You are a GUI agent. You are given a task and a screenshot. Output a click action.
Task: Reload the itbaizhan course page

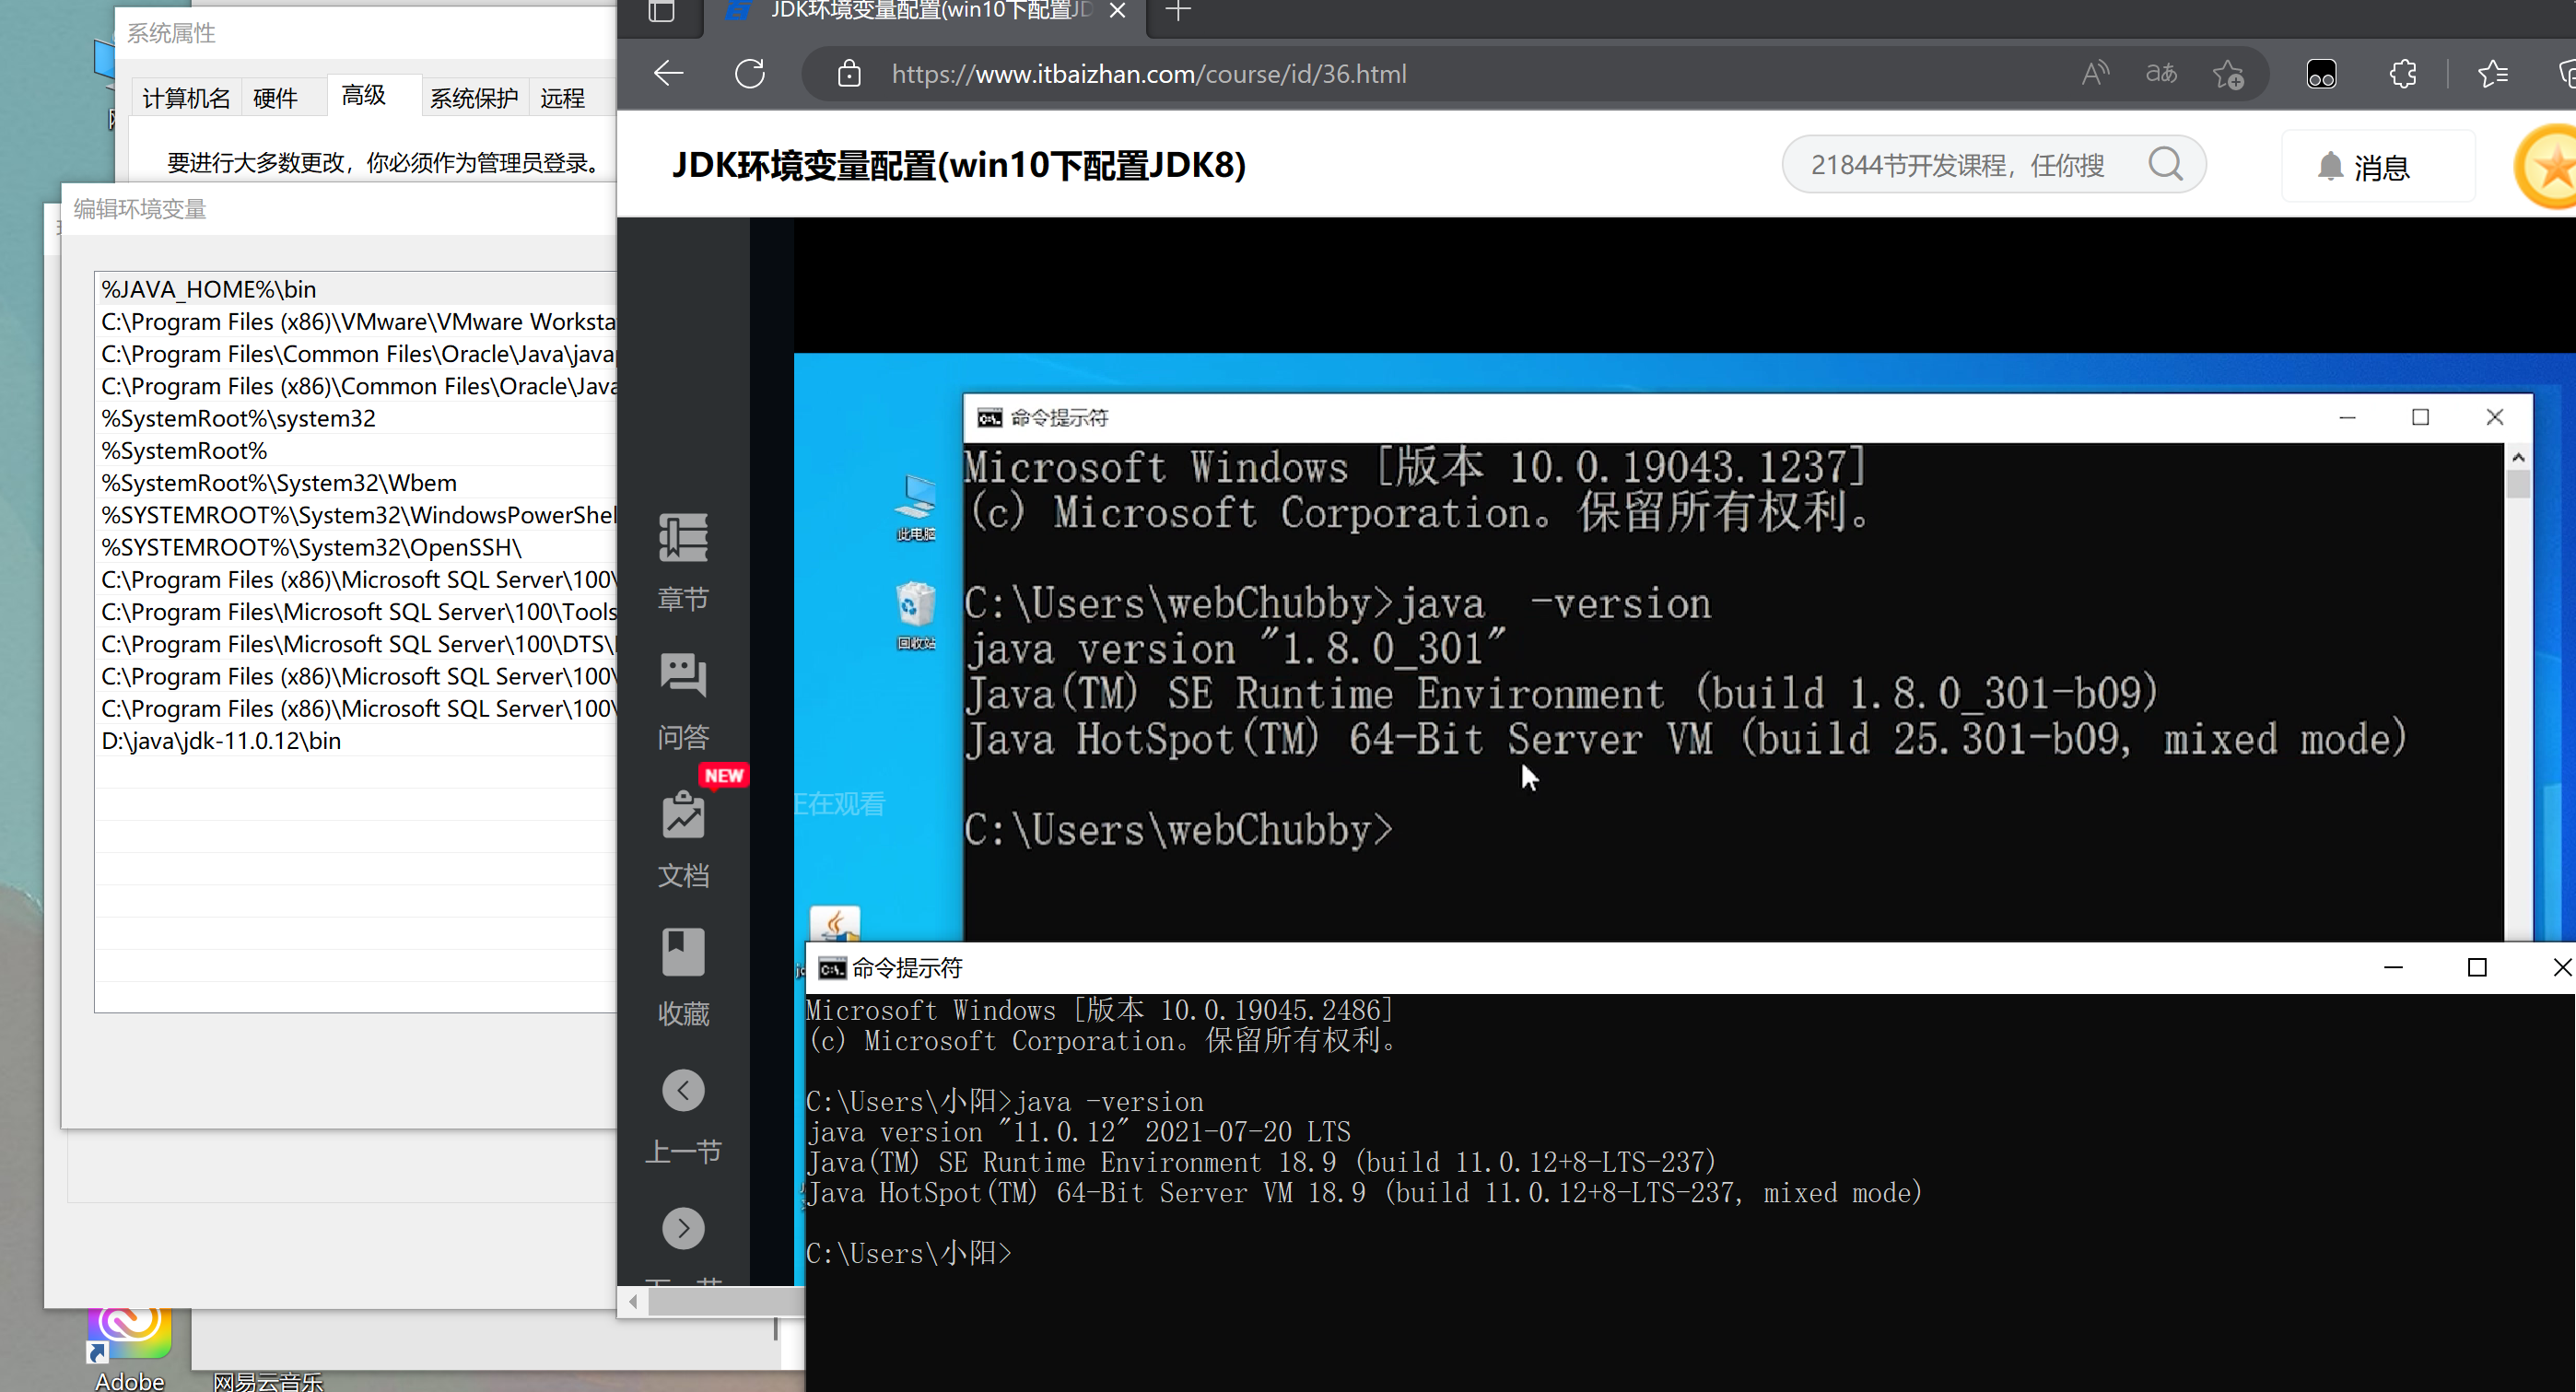pos(750,74)
